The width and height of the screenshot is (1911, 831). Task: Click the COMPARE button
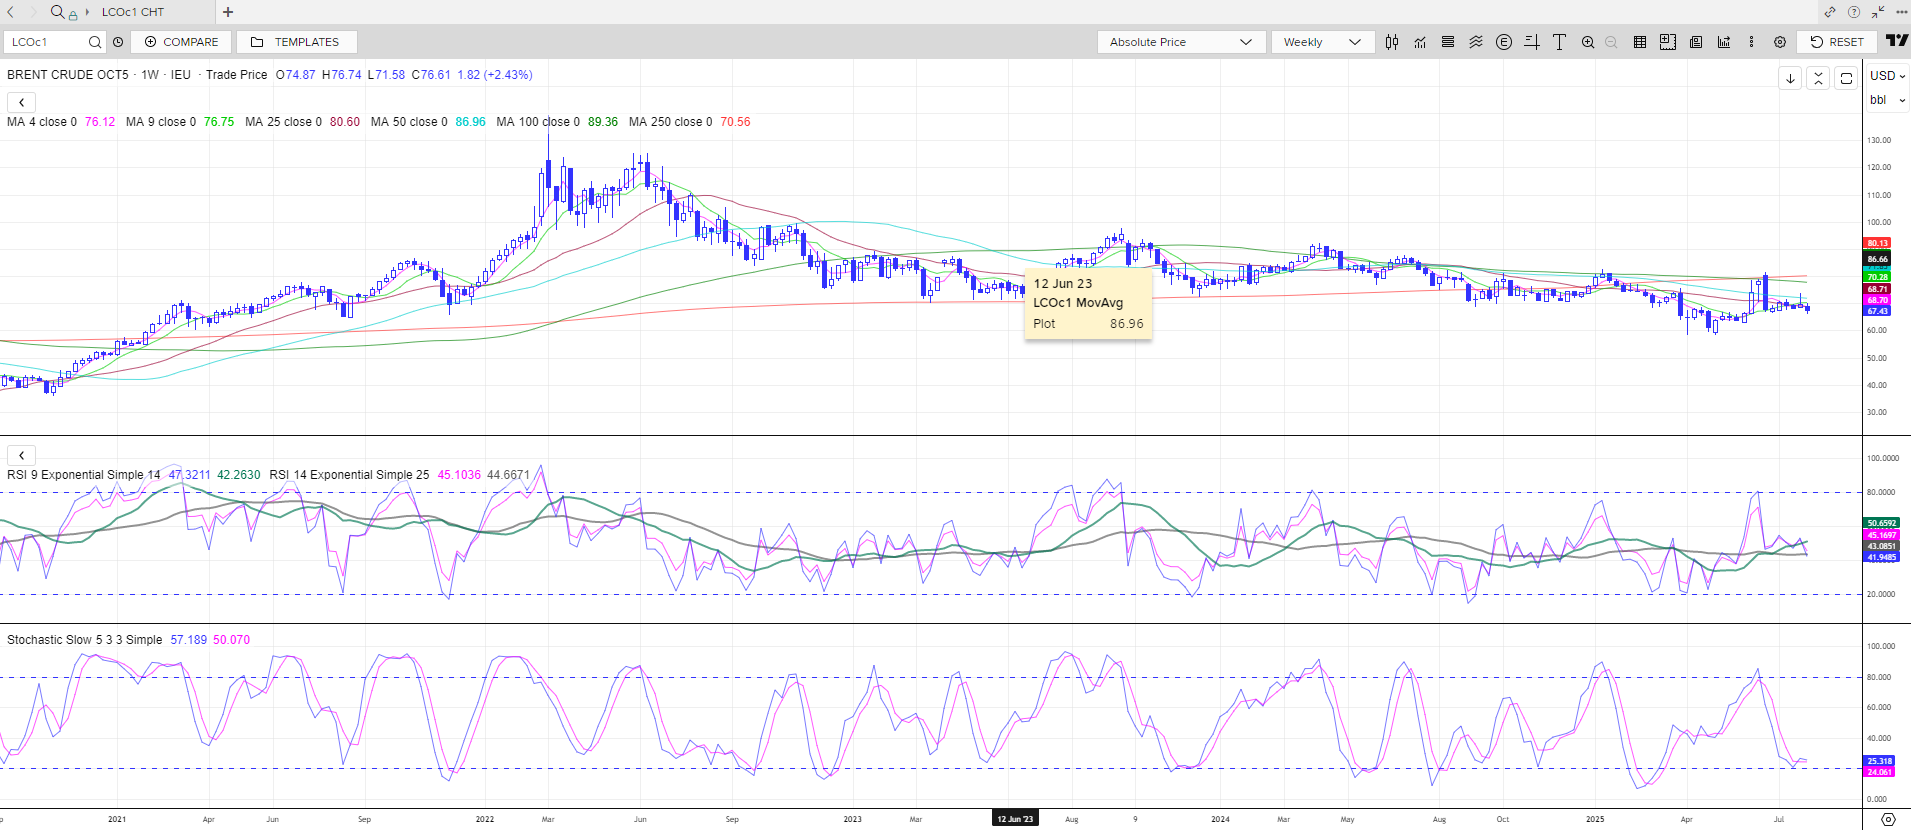pyautogui.click(x=181, y=42)
